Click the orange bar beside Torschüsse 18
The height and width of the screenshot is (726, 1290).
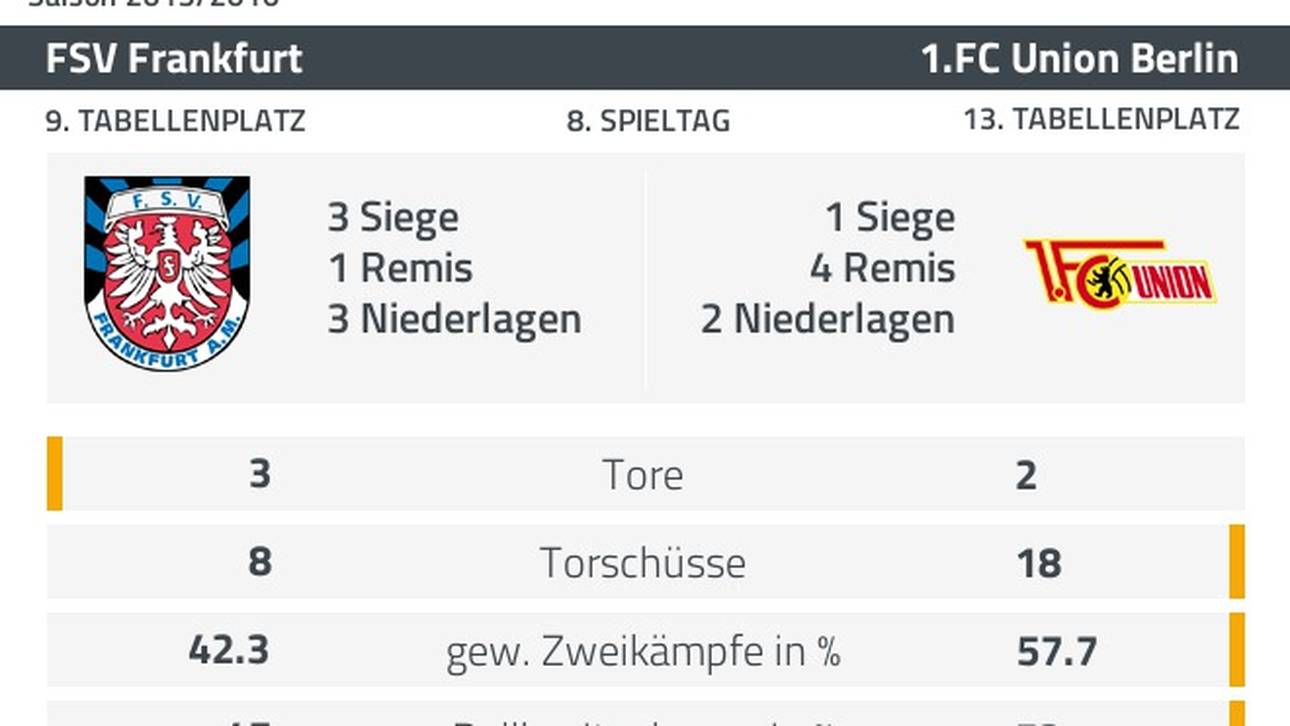[1237, 561]
